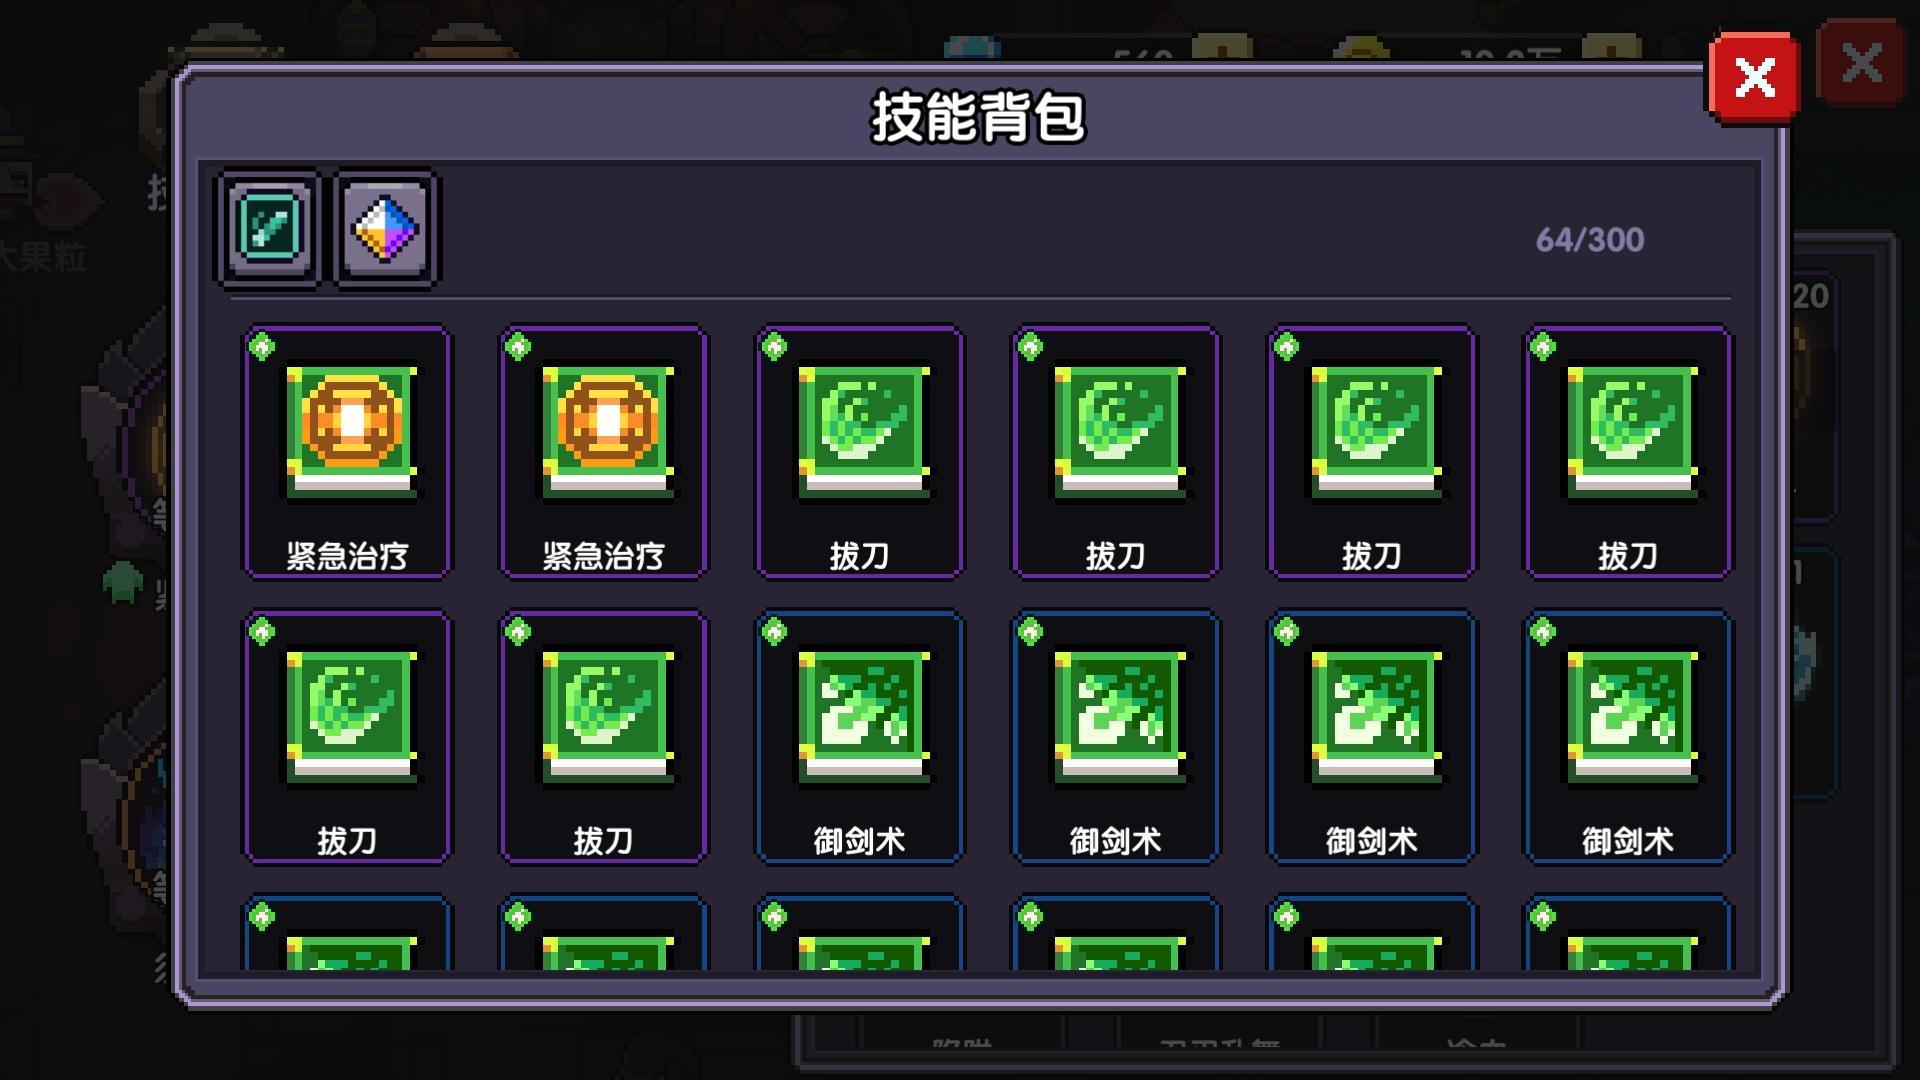Open the first 紧急治疗 skill book
This screenshot has height=1080, width=1920.
[347, 452]
